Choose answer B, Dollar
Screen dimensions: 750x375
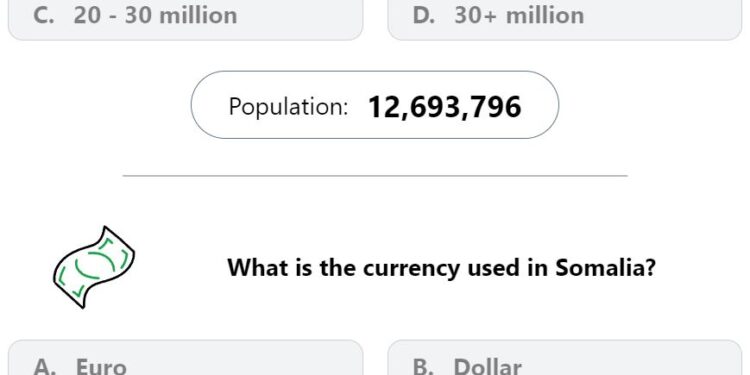tap(564, 357)
